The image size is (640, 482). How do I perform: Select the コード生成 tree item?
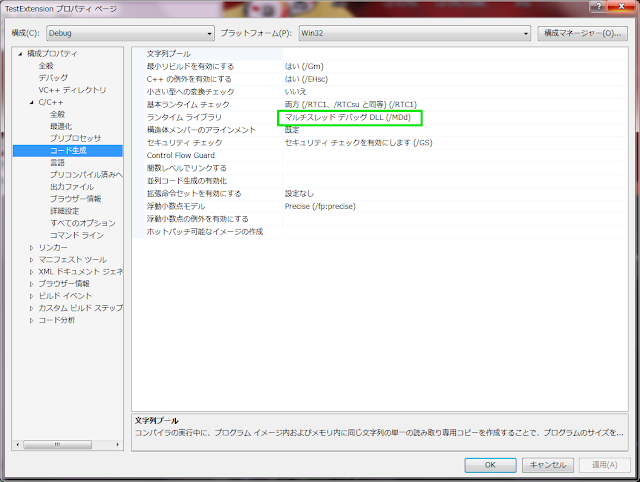[68, 151]
